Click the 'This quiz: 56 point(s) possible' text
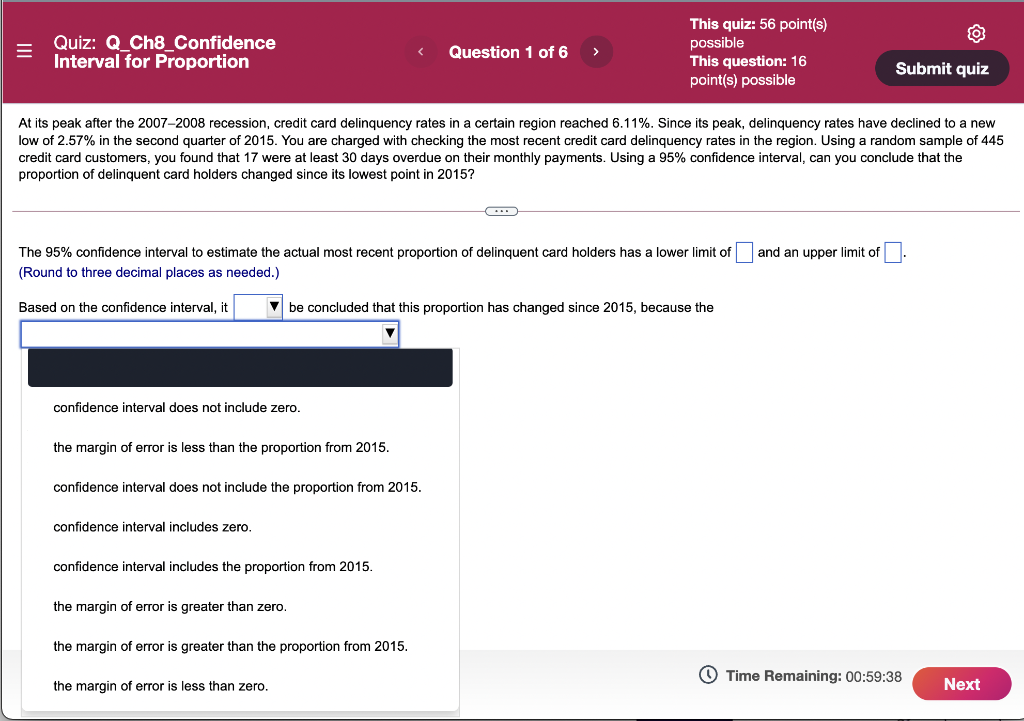This screenshot has height=721, width=1024. (x=758, y=33)
